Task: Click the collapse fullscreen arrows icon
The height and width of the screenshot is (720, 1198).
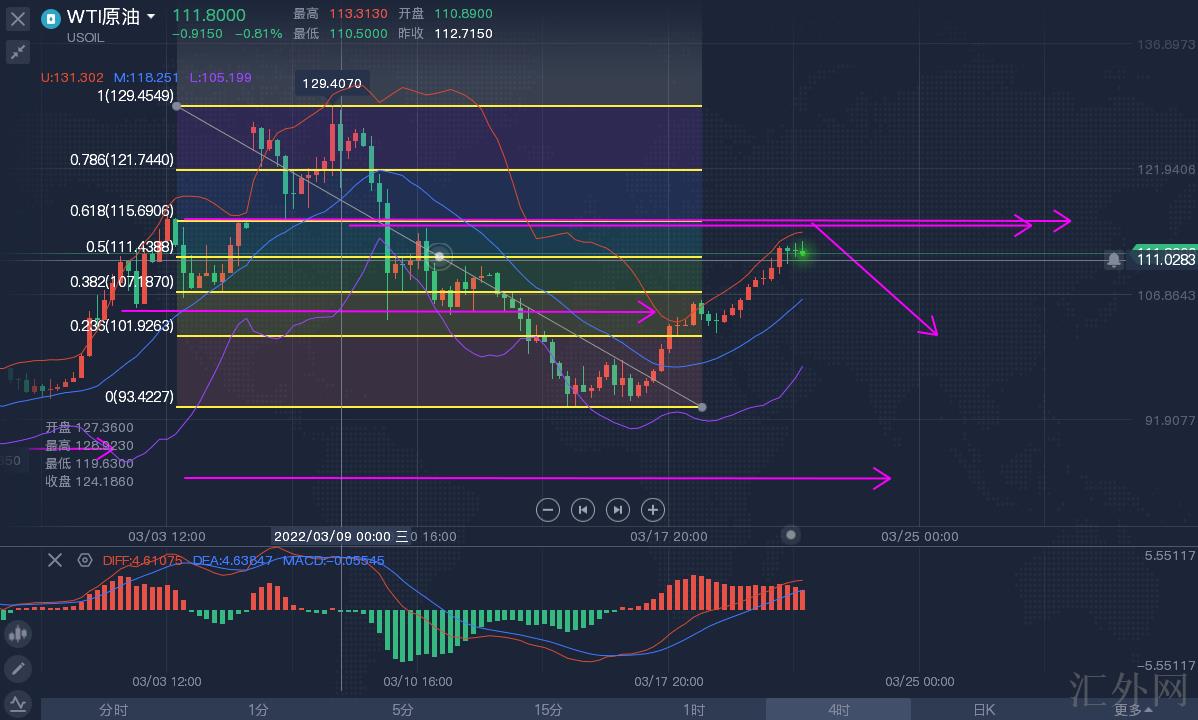Action: (x=18, y=53)
